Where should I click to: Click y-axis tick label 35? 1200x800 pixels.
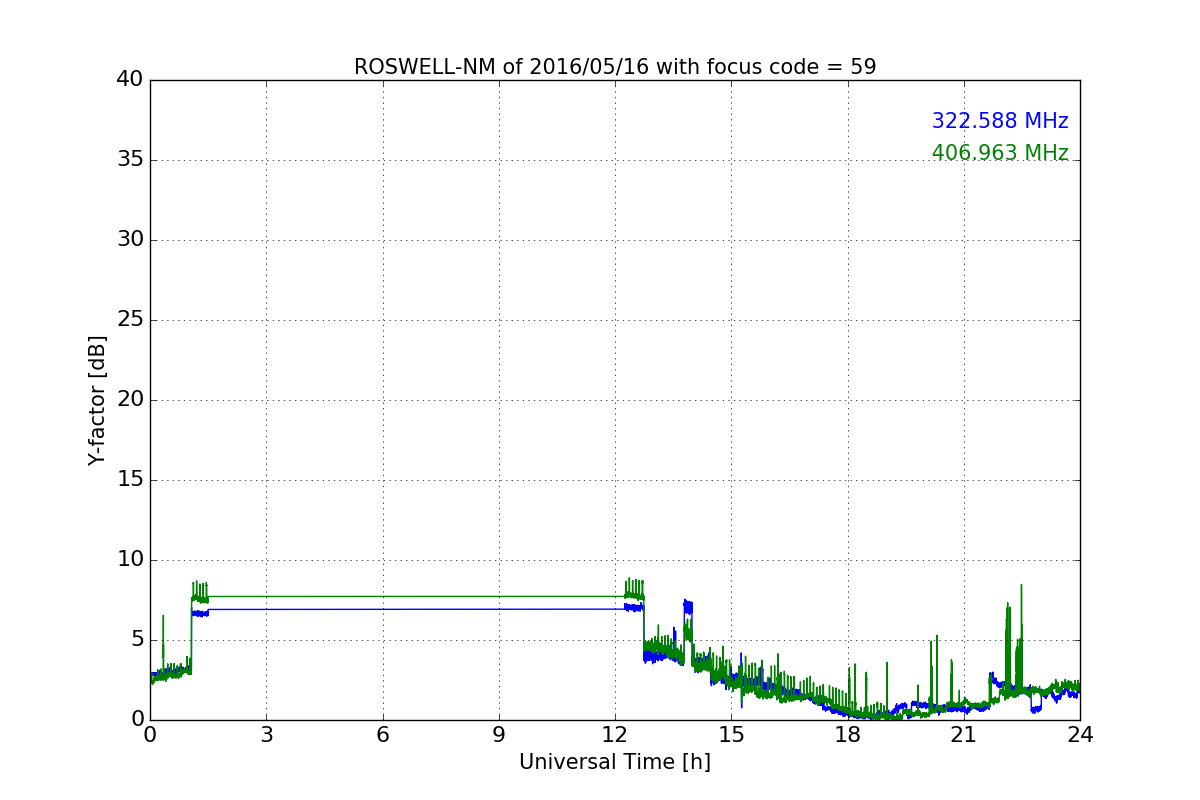(130, 160)
